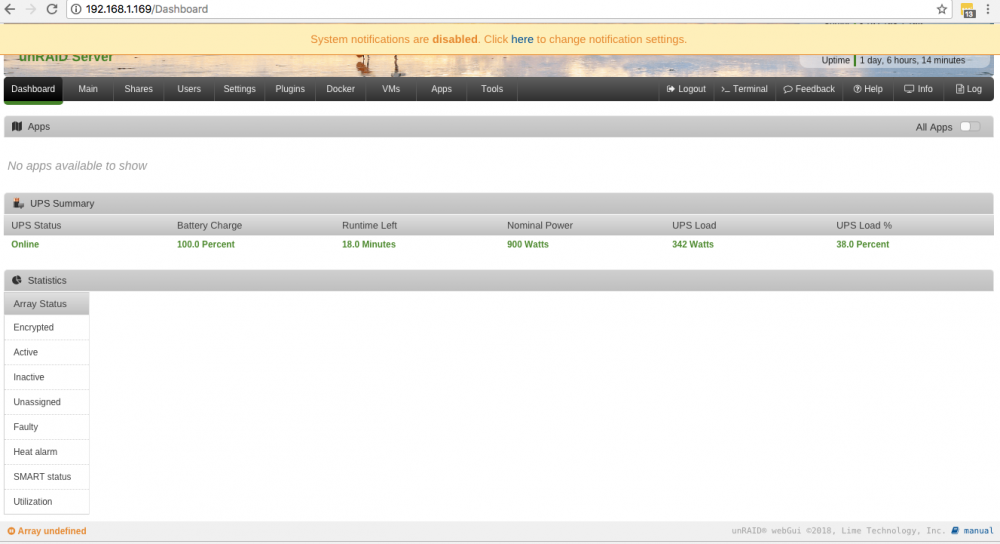Click the Battery Charge column header
Viewport: 1000px width, 544px height.
[x=209, y=225]
